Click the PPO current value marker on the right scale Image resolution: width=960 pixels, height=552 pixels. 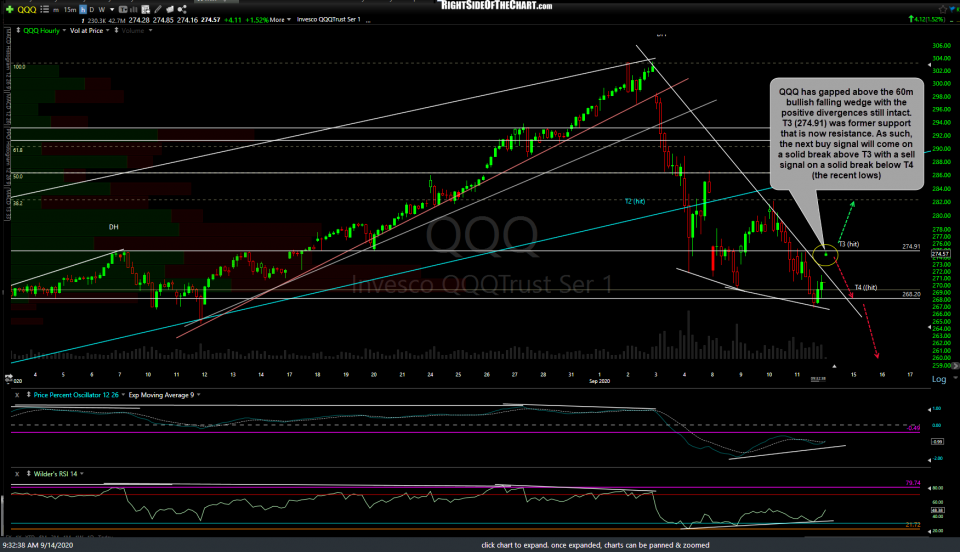click(x=937, y=441)
